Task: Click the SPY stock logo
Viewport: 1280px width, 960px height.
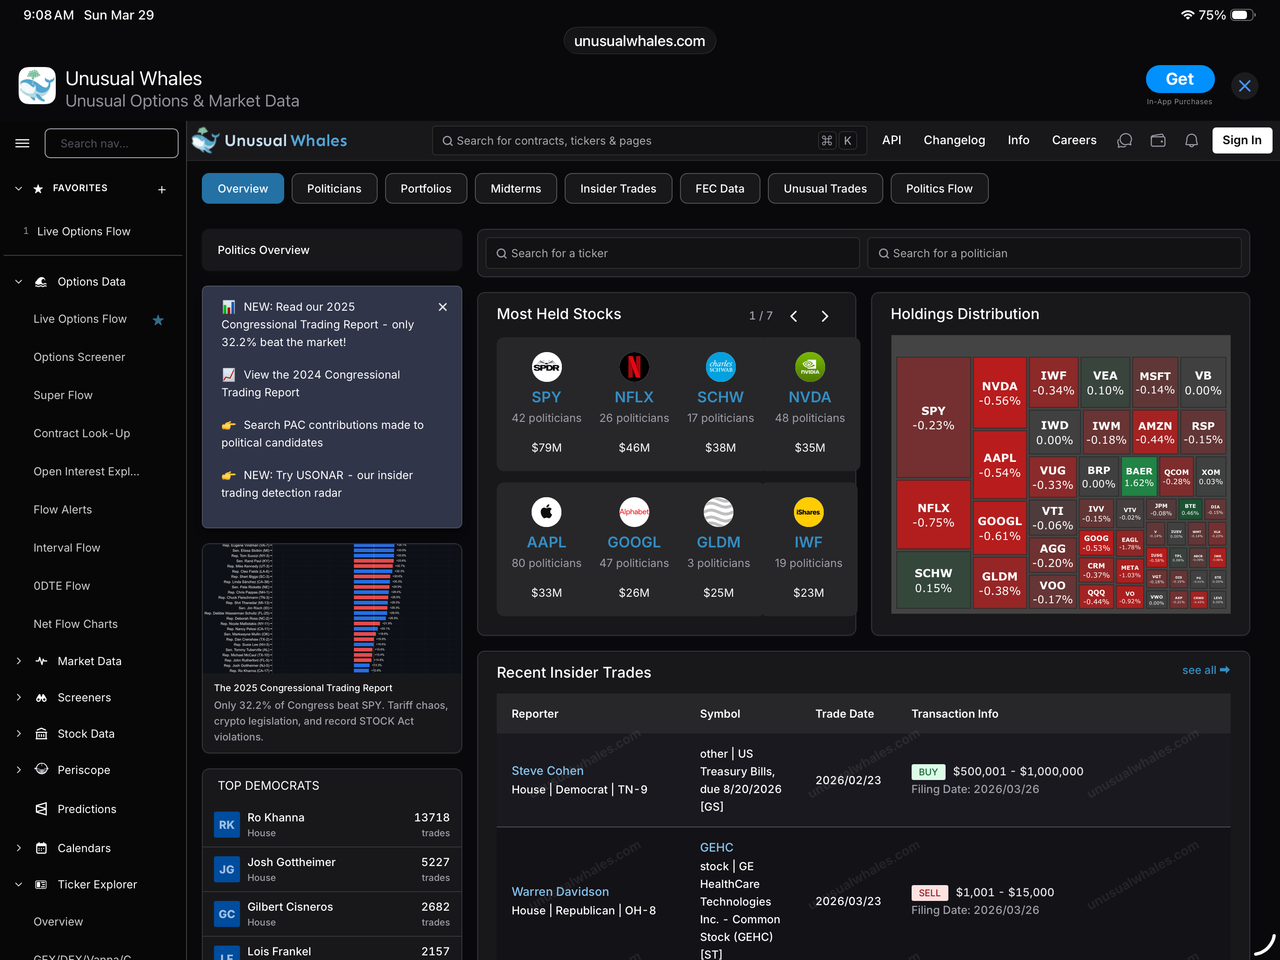Action: (x=547, y=367)
